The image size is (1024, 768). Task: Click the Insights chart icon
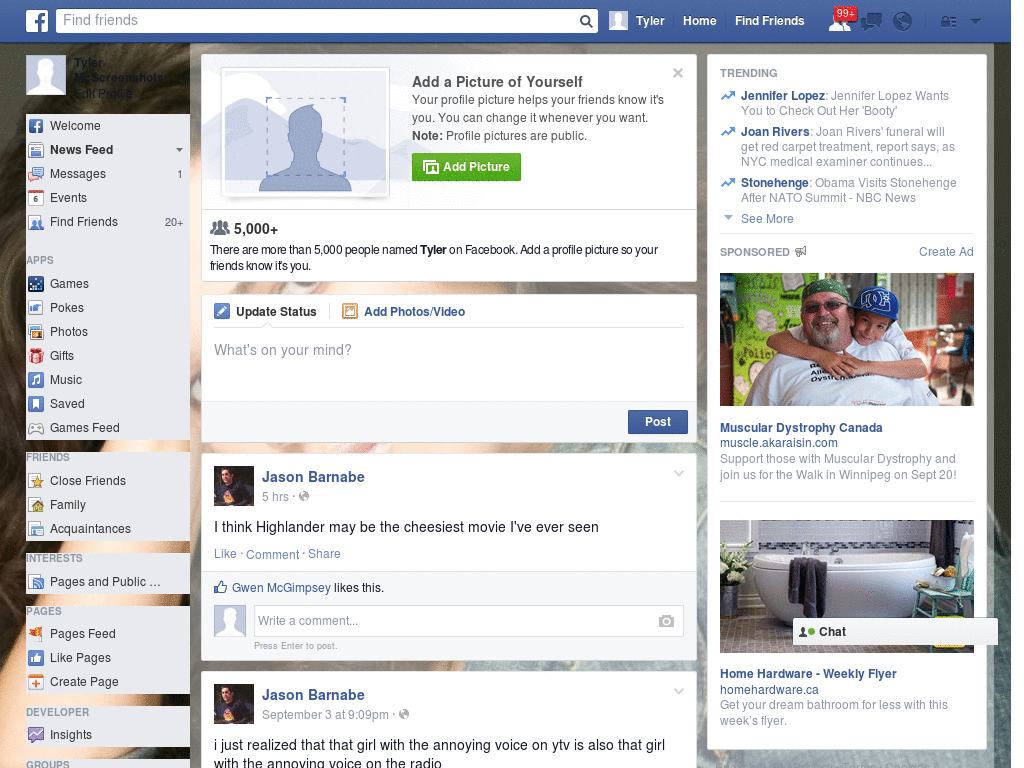pyautogui.click(x=36, y=735)
